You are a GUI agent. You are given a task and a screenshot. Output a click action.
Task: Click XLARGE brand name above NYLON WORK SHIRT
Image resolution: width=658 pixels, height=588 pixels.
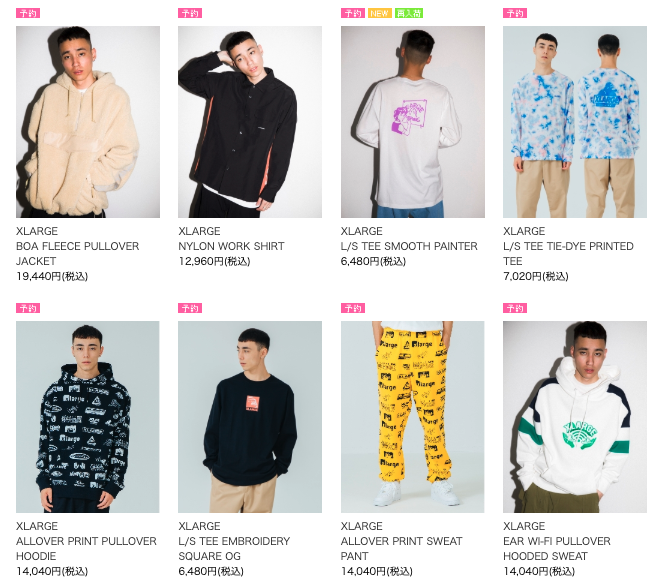199,231
